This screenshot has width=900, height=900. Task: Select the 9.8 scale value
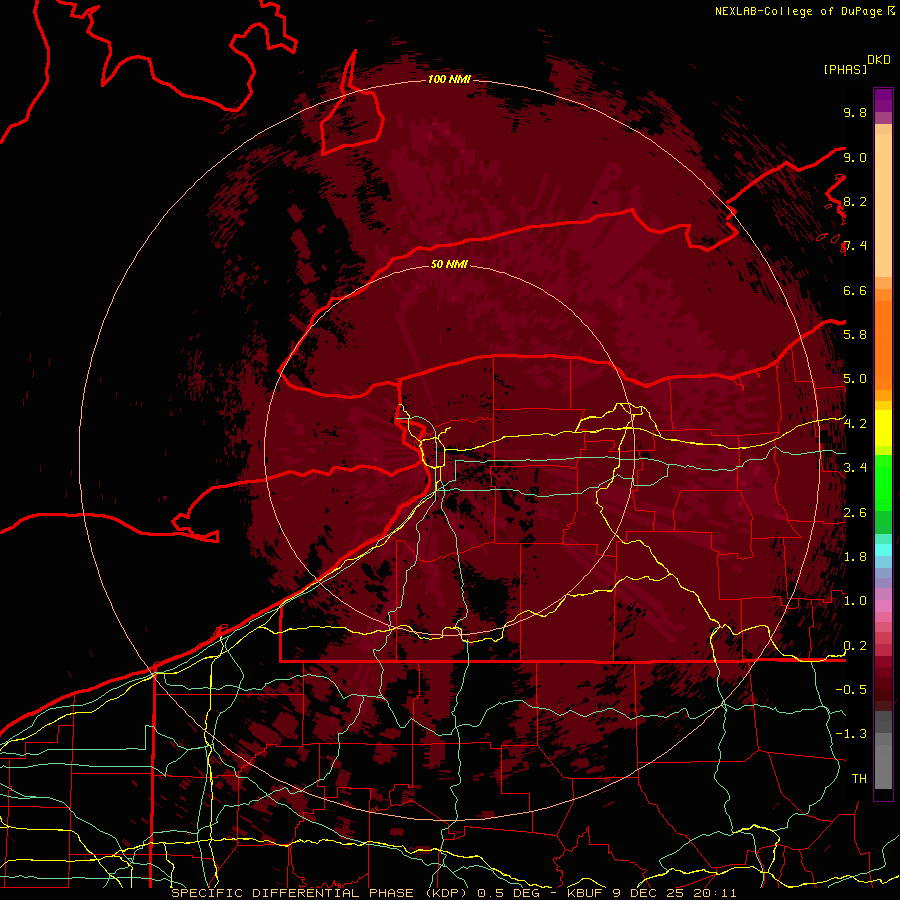pyautogui.click(x=855, y=112)
